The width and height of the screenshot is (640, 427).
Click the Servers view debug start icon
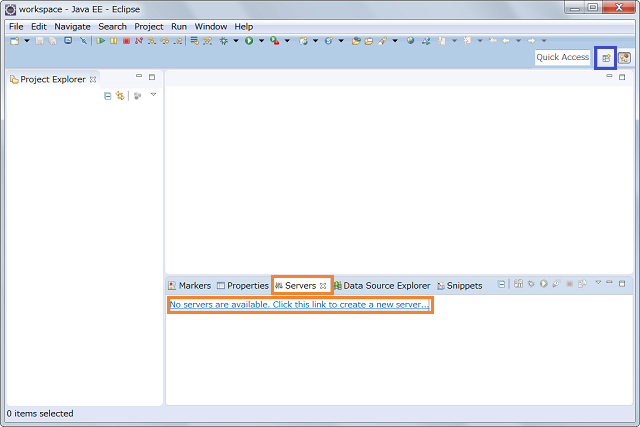coord(531,284)
